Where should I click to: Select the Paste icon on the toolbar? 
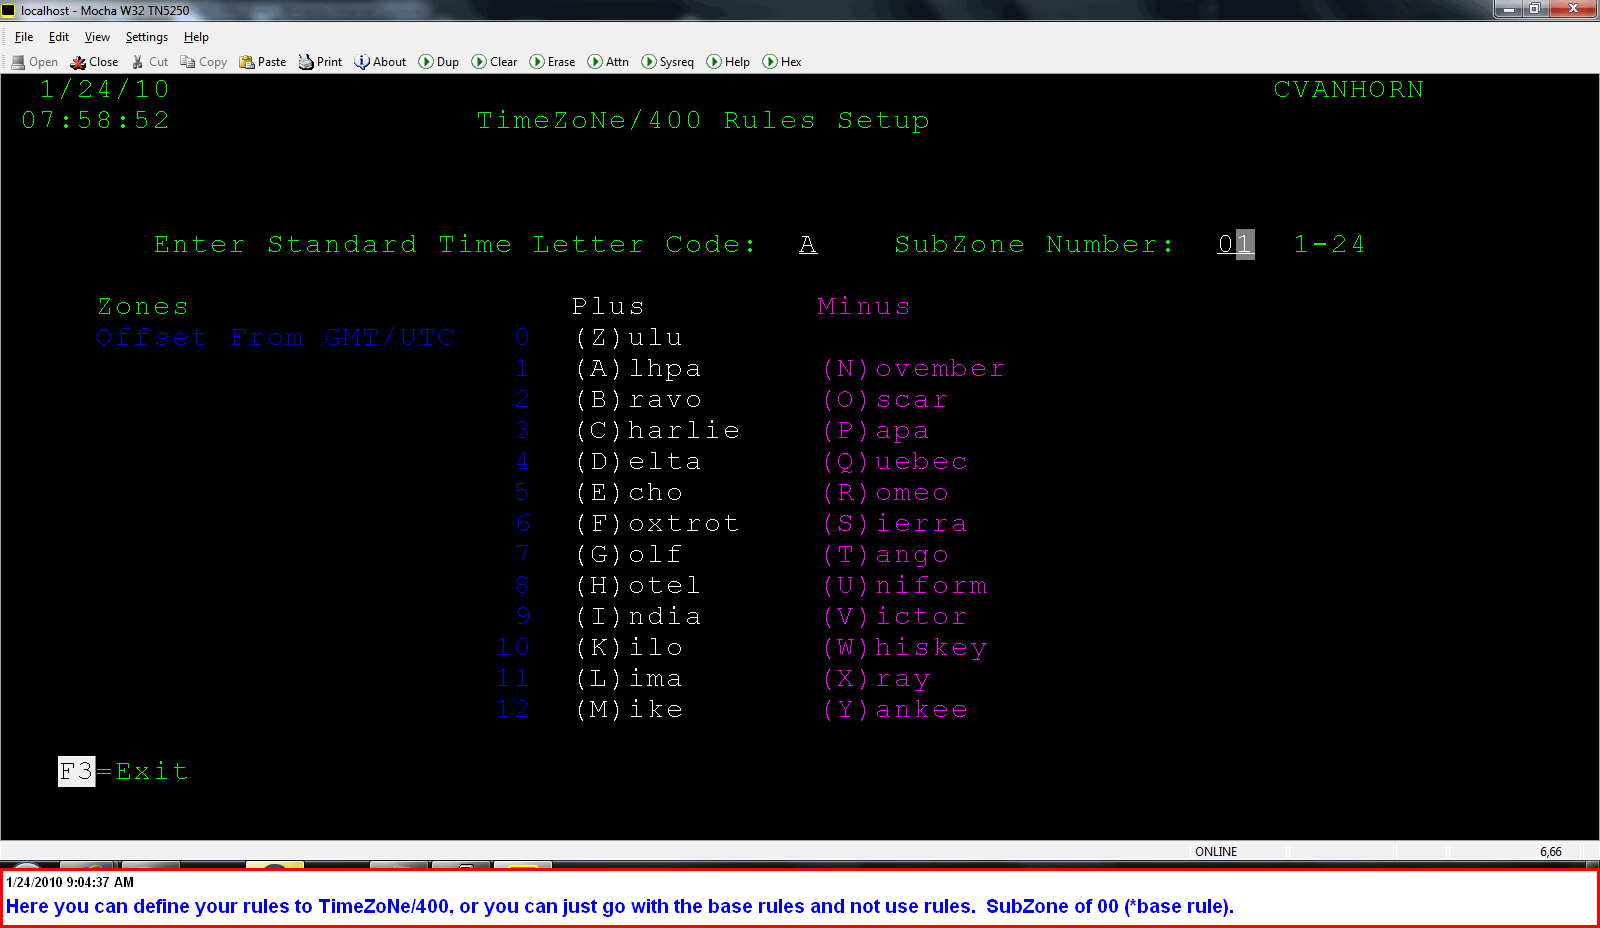(262, 61)
